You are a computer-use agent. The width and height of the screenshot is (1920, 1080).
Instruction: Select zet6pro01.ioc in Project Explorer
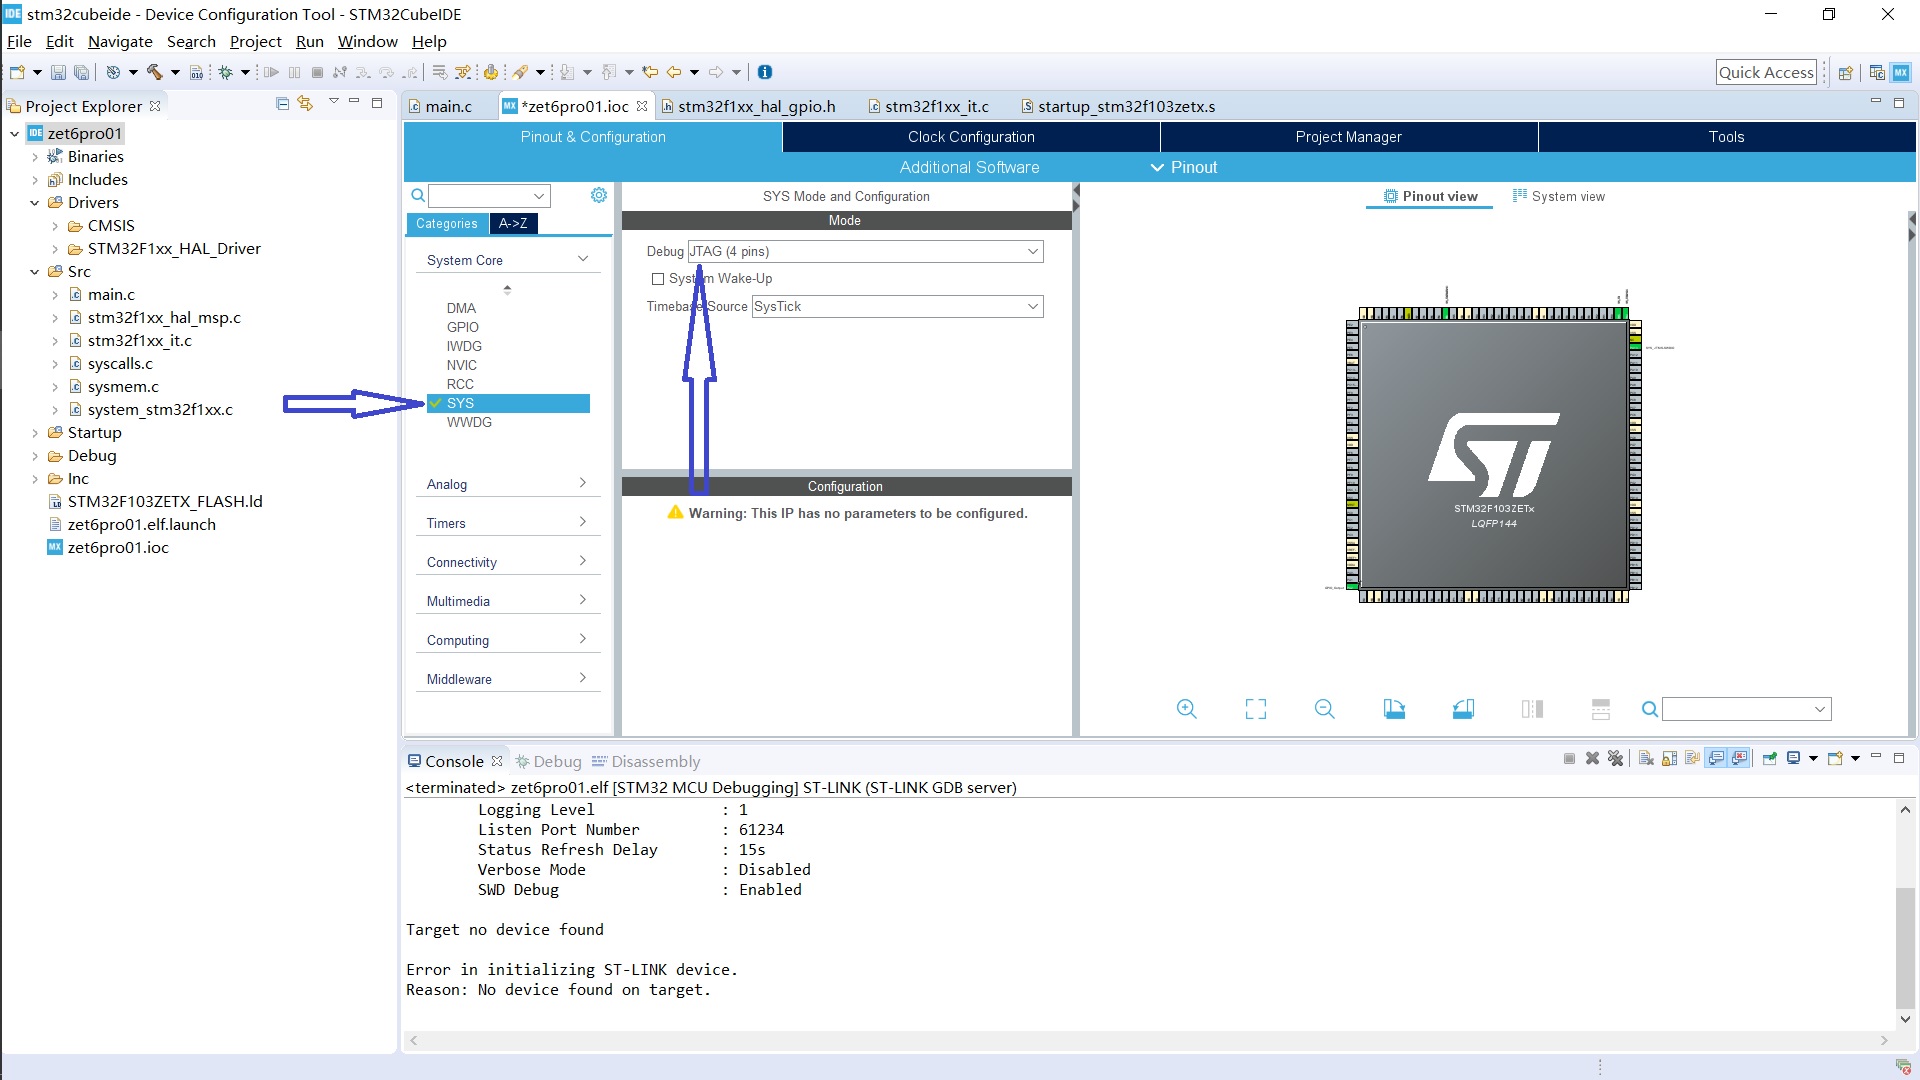click(x=118, y=547)
